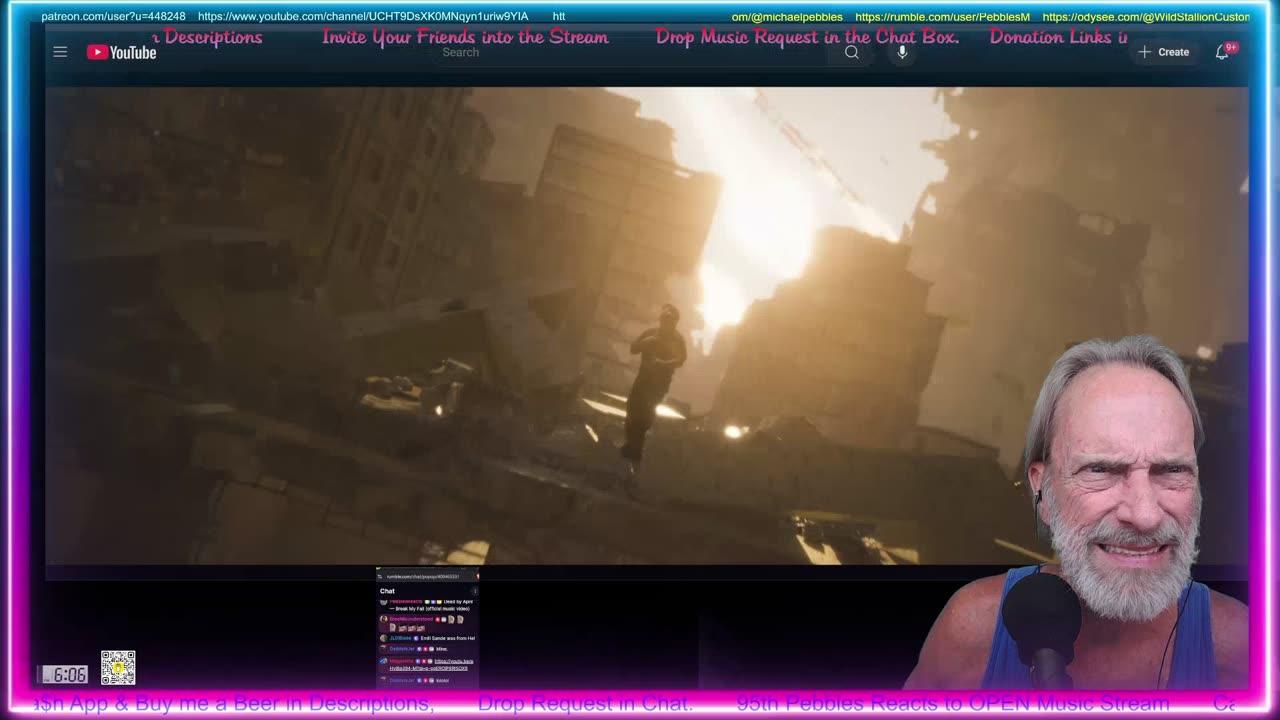Select the 'Emeli Sande' chat message
The image size is (1280, 720).
pos(428,638)
